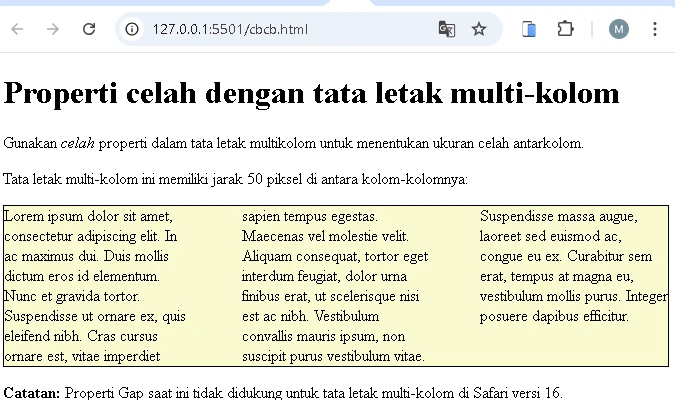Viewport: 675px width, 400px height.
Task: Open the profile avatar labeled M
Action: (619, 29)
